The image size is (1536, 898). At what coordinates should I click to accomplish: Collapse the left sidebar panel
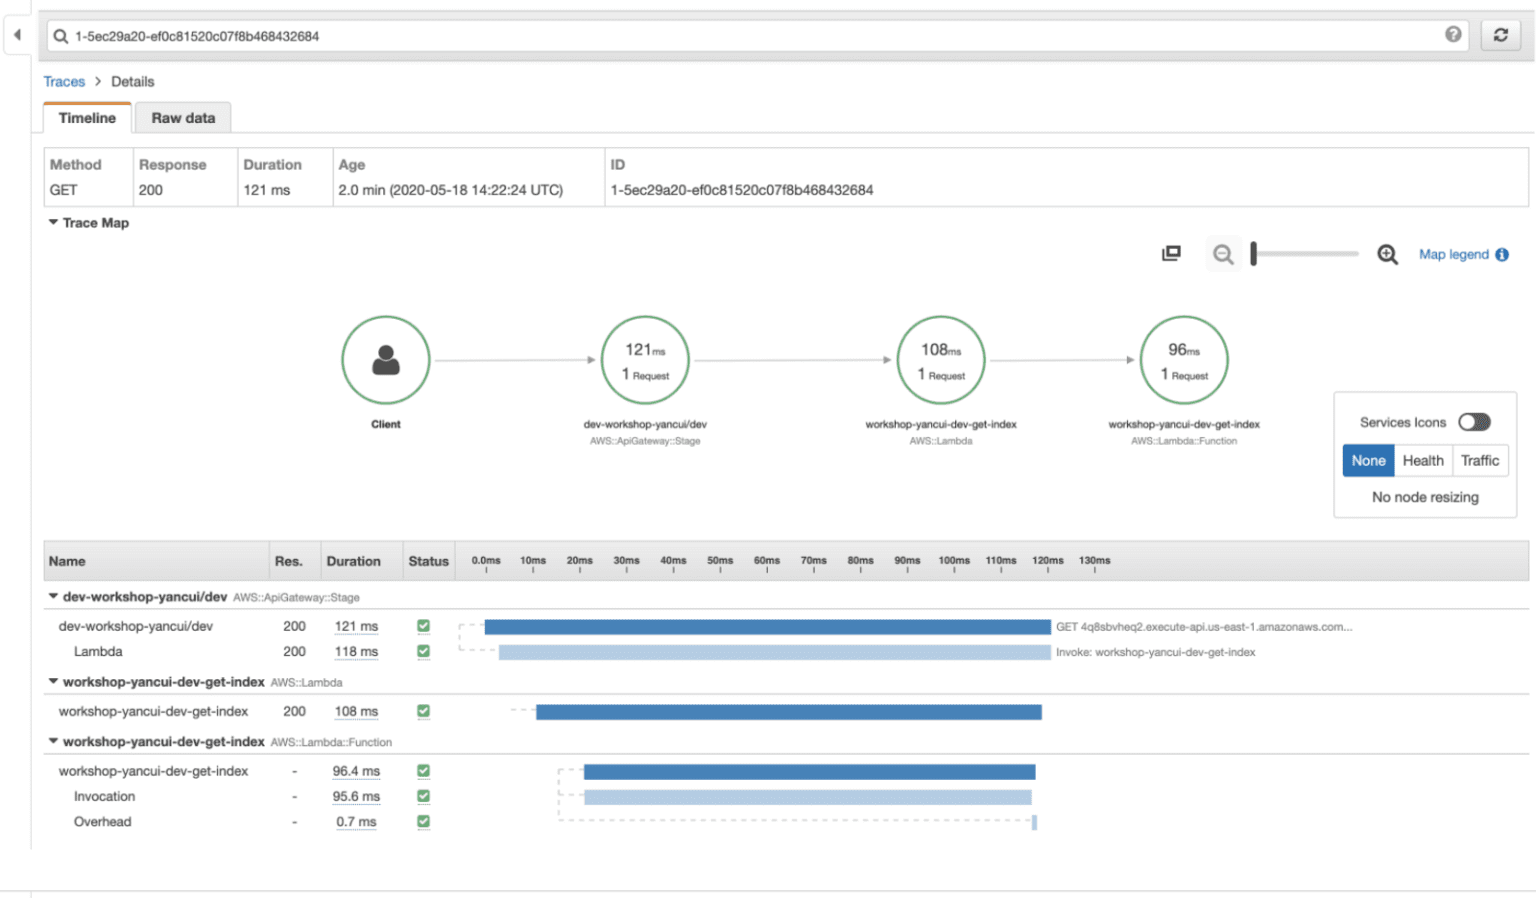coord(18,33)
